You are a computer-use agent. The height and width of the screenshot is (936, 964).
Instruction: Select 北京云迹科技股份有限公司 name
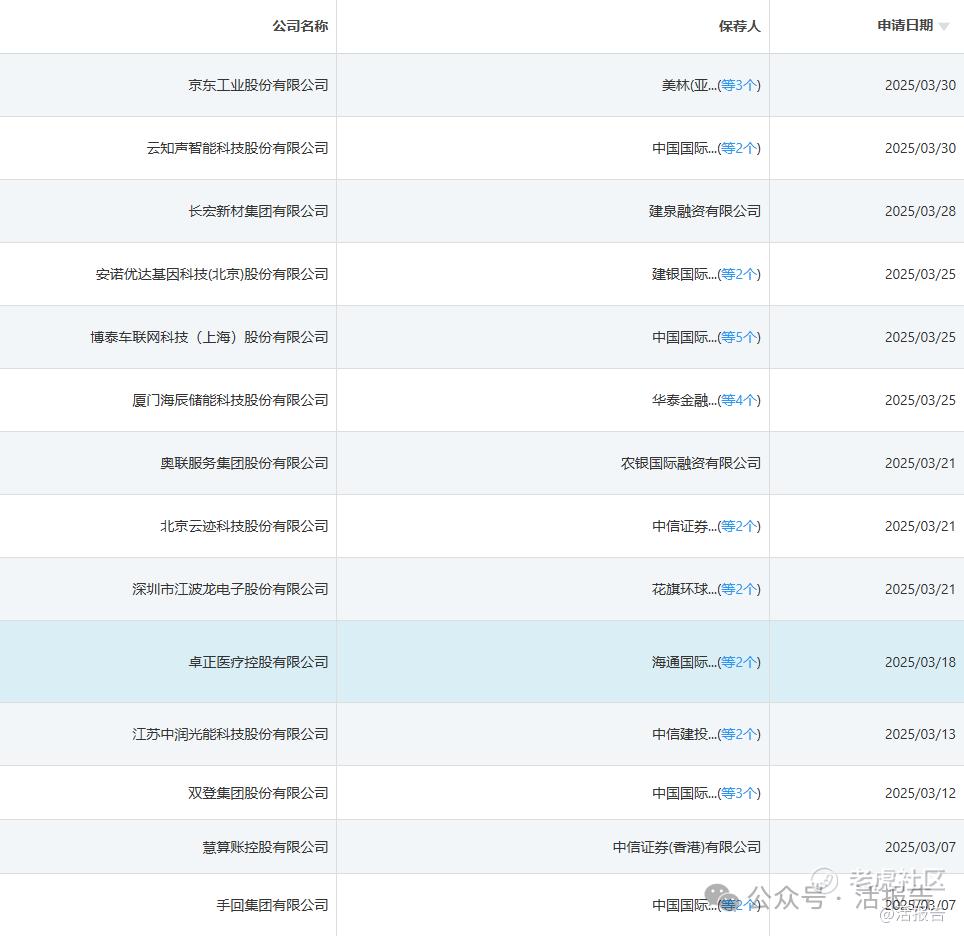pos(244,526)
